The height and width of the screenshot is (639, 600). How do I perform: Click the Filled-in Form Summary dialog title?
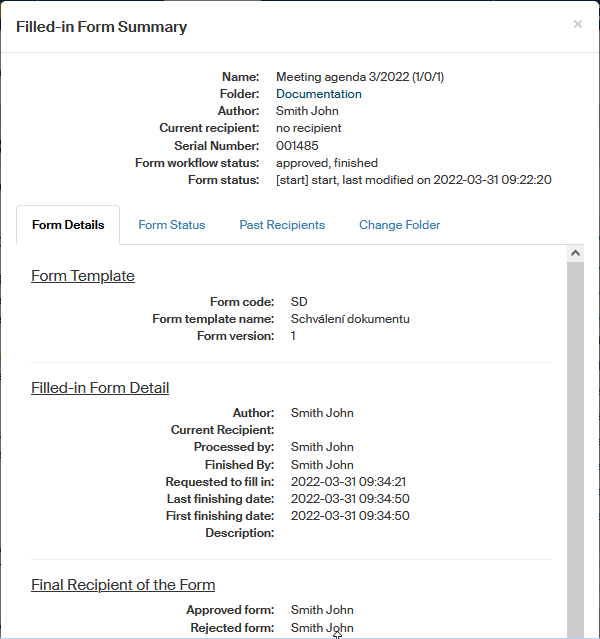[x=101, y=27]
